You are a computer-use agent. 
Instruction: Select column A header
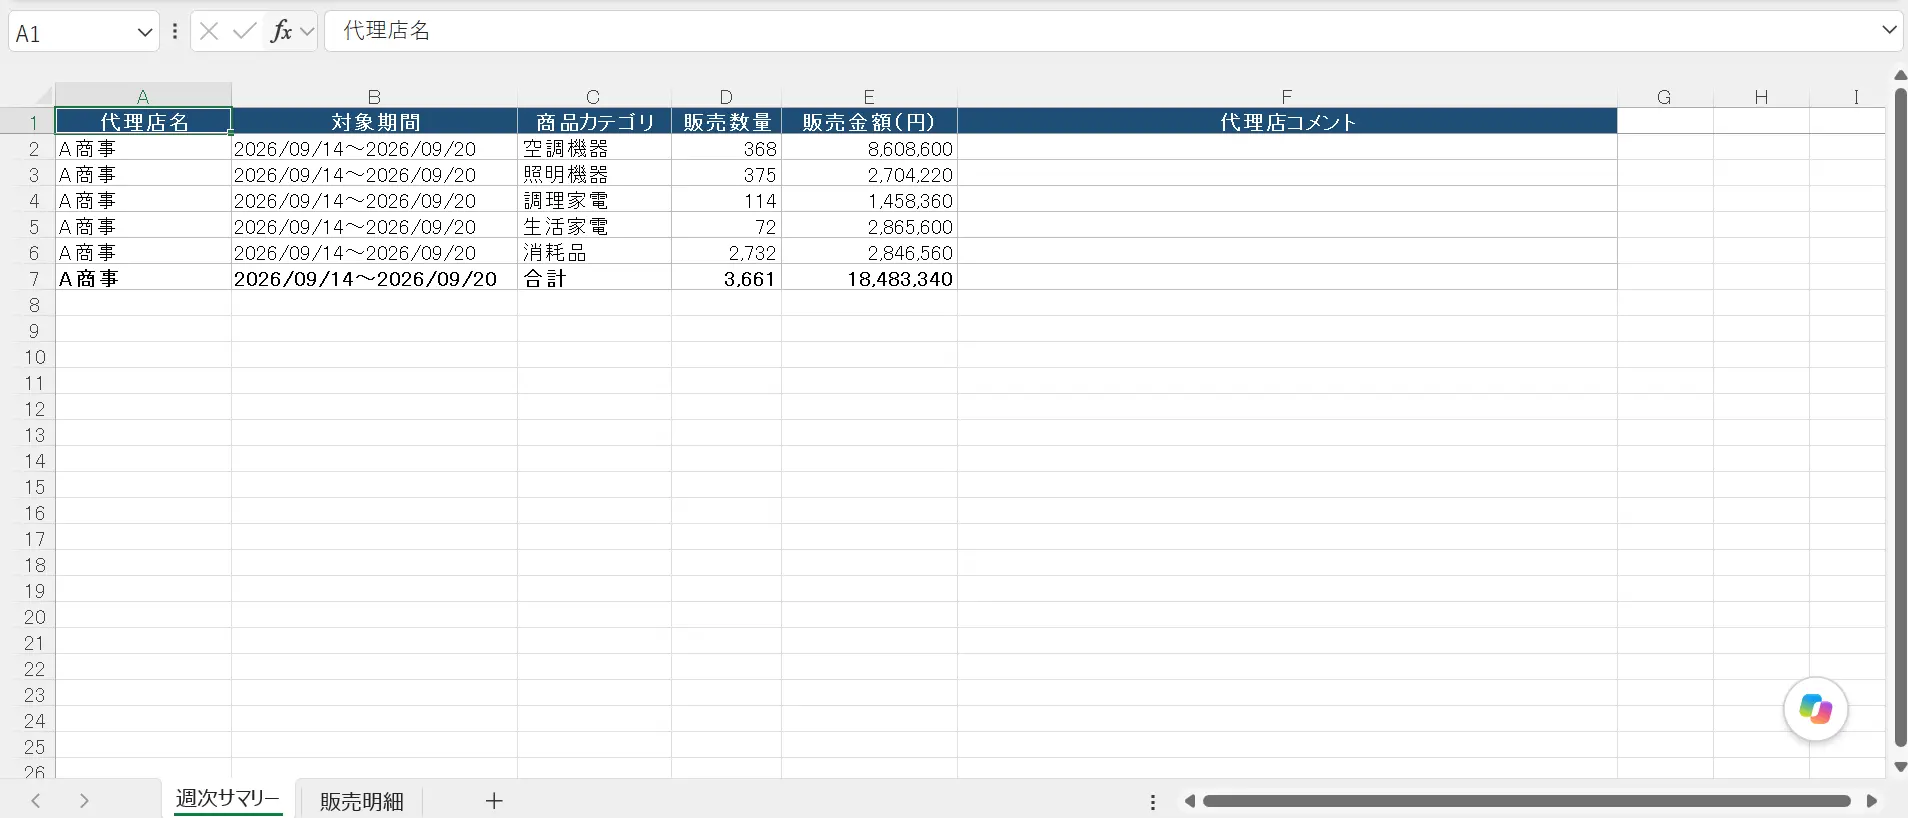coord(143,96)
